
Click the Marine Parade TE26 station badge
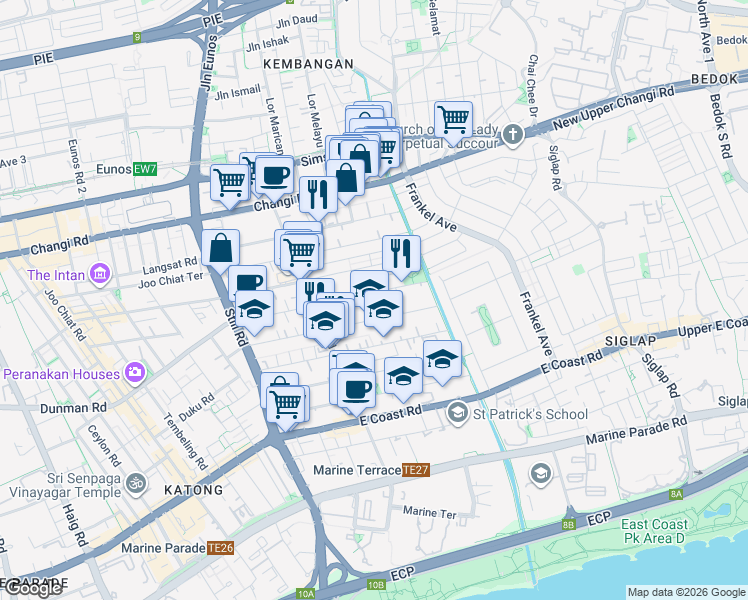coord(220,548)
